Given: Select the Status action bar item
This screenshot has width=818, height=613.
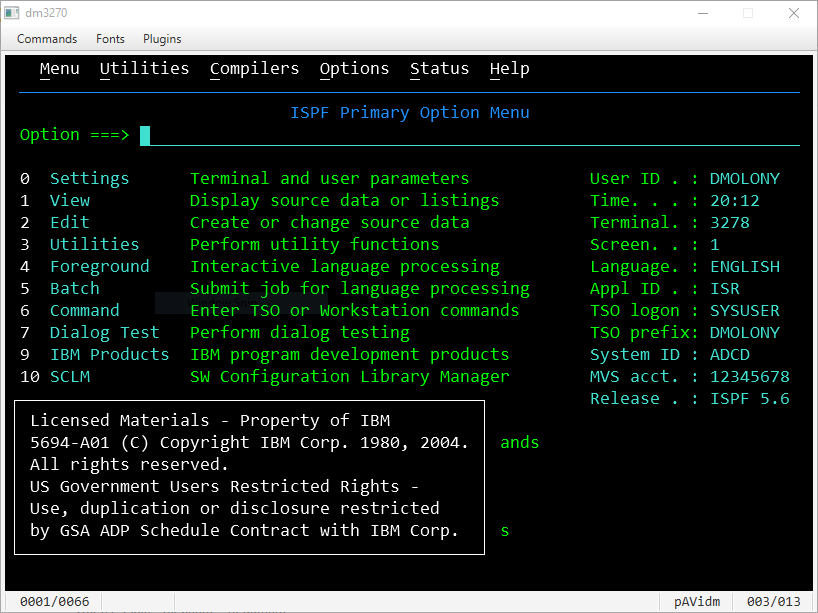Looking at the screenshot, I should coord(439,69).
